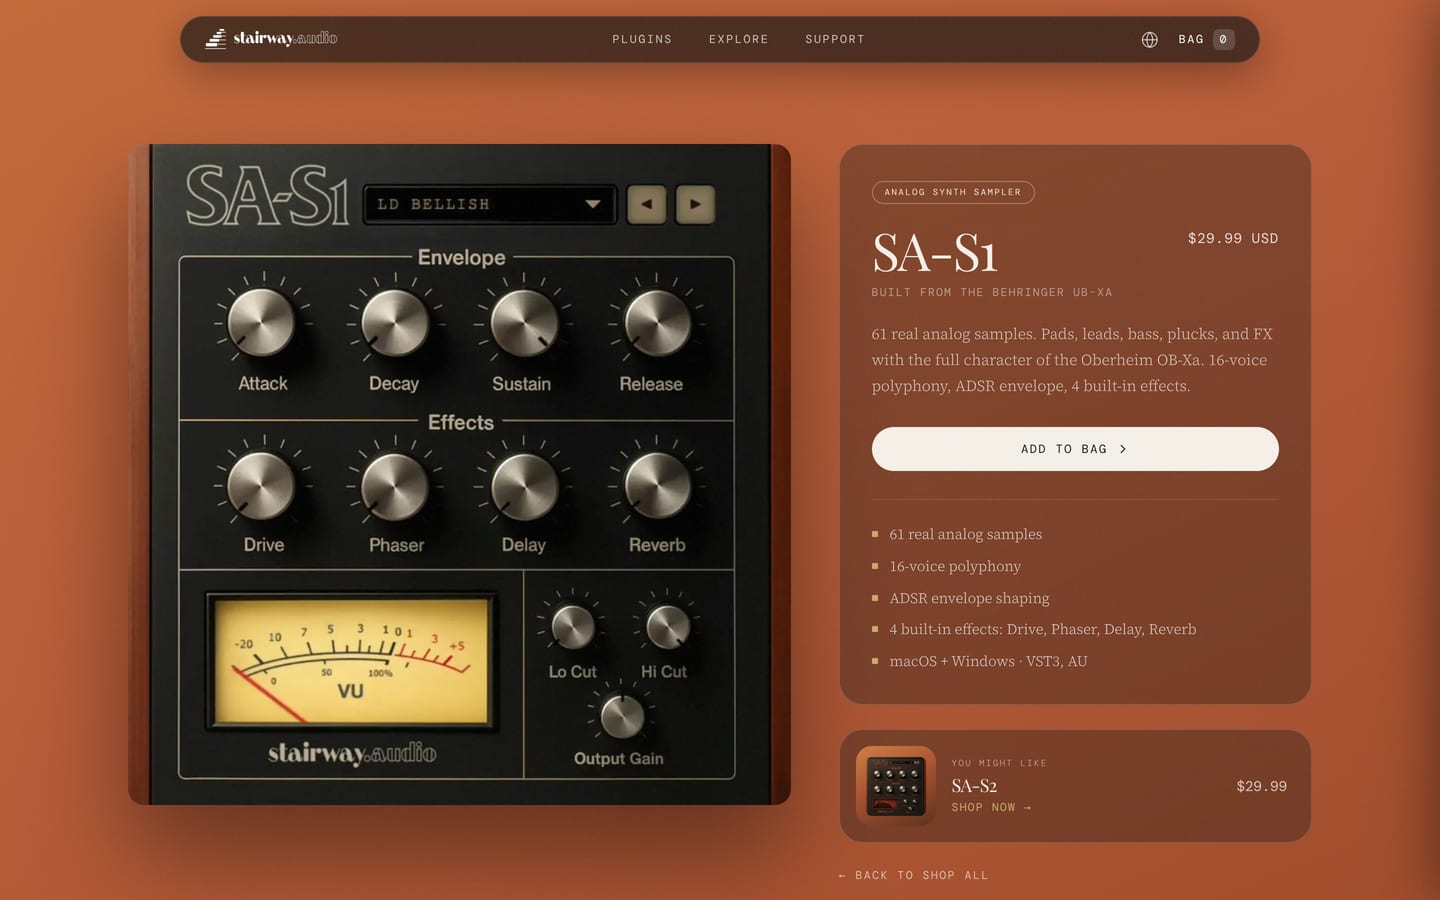Screen dimensions: 1440x900
Task: Click the SA-S1 product title heading
Action: 935,253
